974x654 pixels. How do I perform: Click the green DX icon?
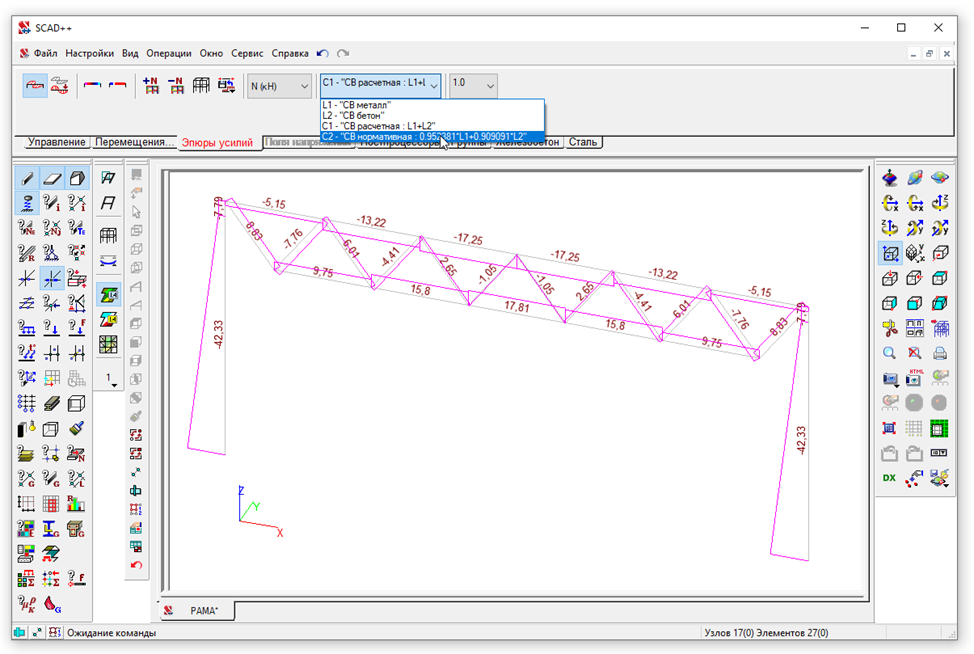pos(890,478)
